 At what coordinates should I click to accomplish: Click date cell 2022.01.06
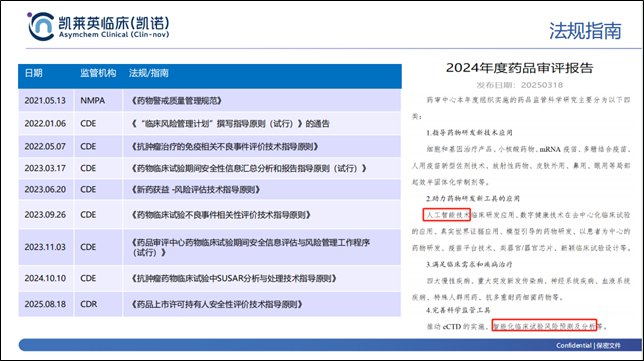tap(45, 124)
